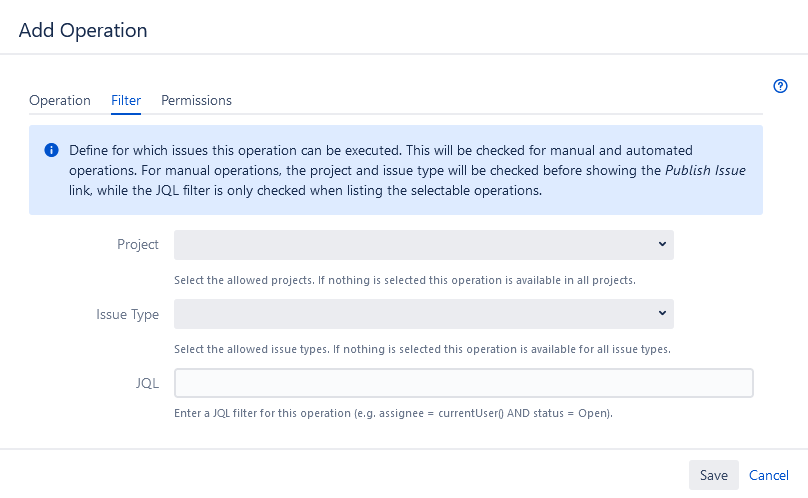Click the italic Publish Issue text

click(x=705, y=170)
